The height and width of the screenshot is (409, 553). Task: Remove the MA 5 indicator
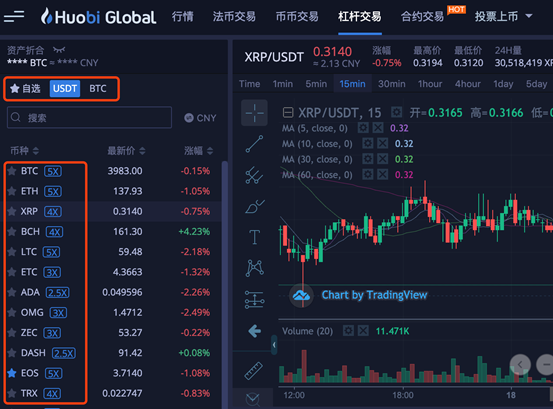coord(378,128)
